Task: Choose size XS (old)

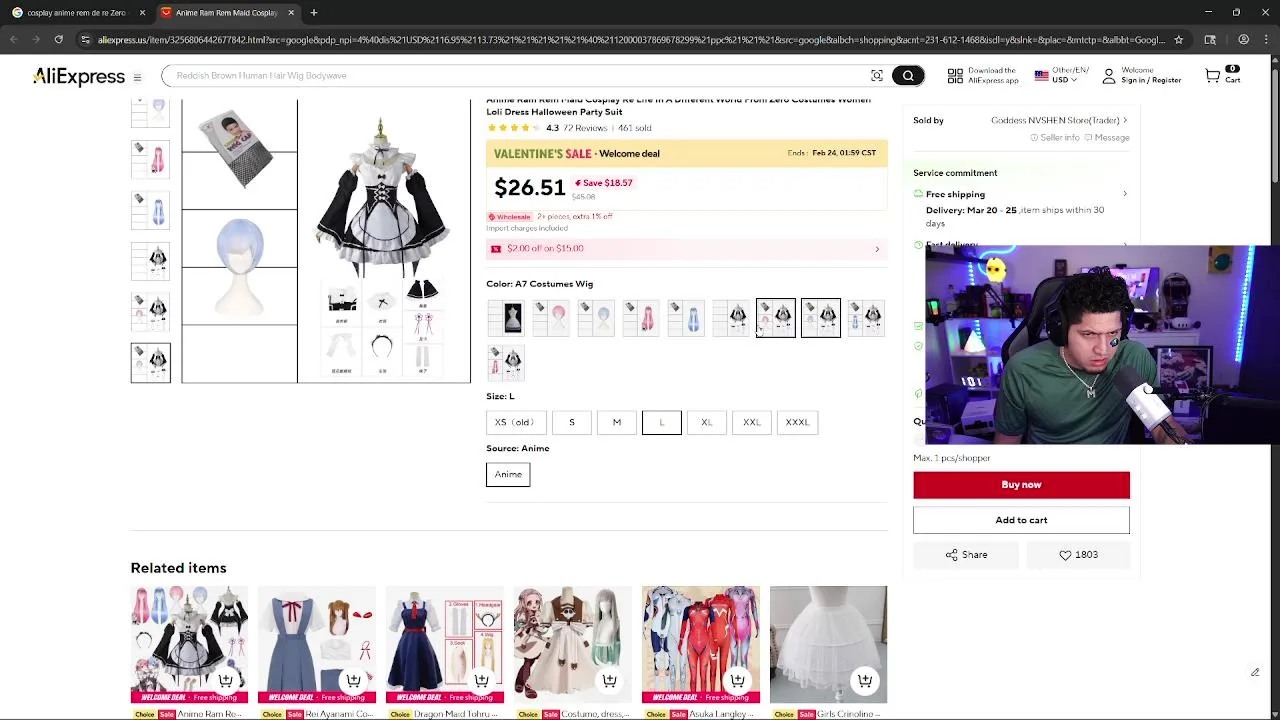Action: click(x=514, y=422)
